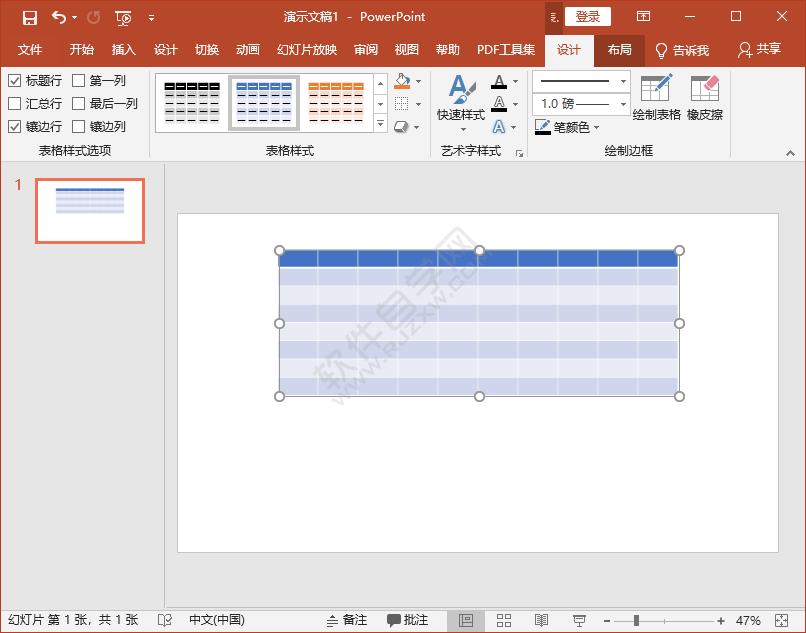
Task: Open the 插入 ribbon tab
Action: coord(124,49)
